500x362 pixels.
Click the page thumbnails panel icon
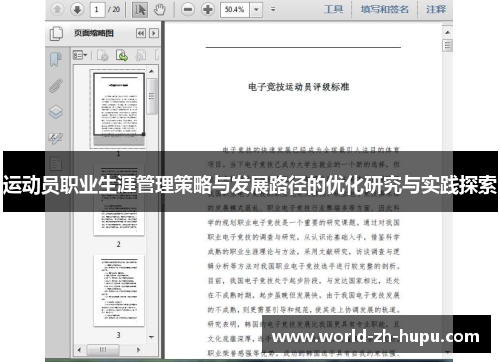point(56,33)
